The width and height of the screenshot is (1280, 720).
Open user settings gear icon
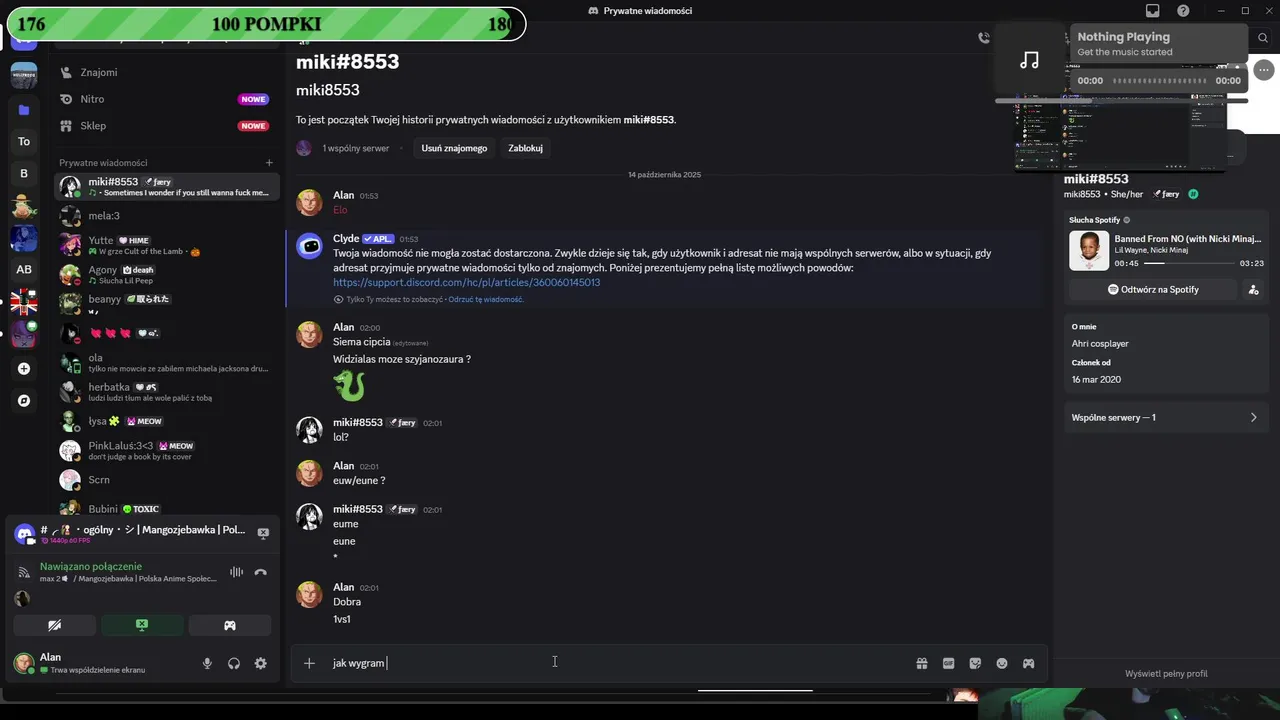coord(261,663)
